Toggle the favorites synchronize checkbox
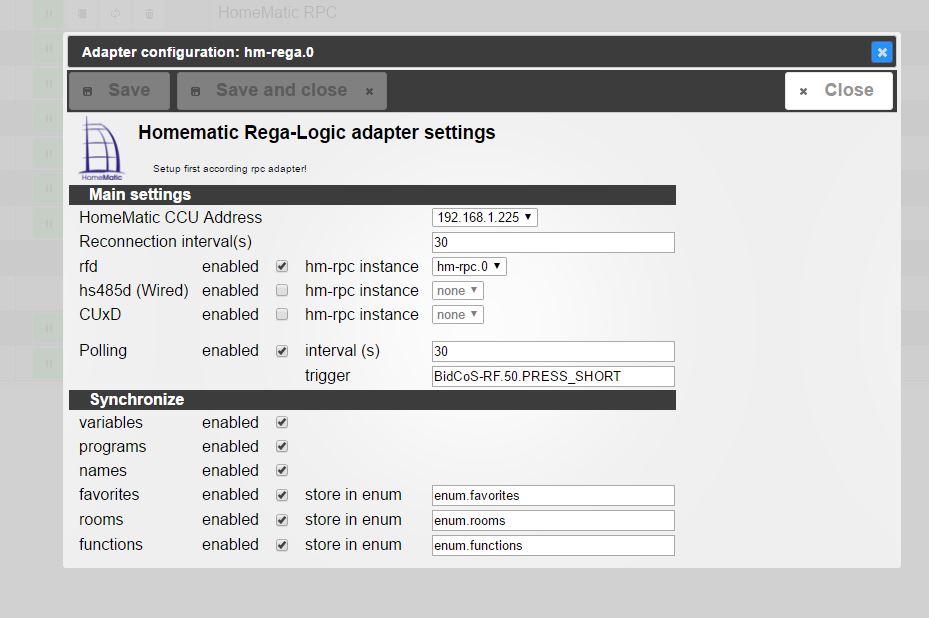Screen dimensions: 929x618 coord(282,495)
